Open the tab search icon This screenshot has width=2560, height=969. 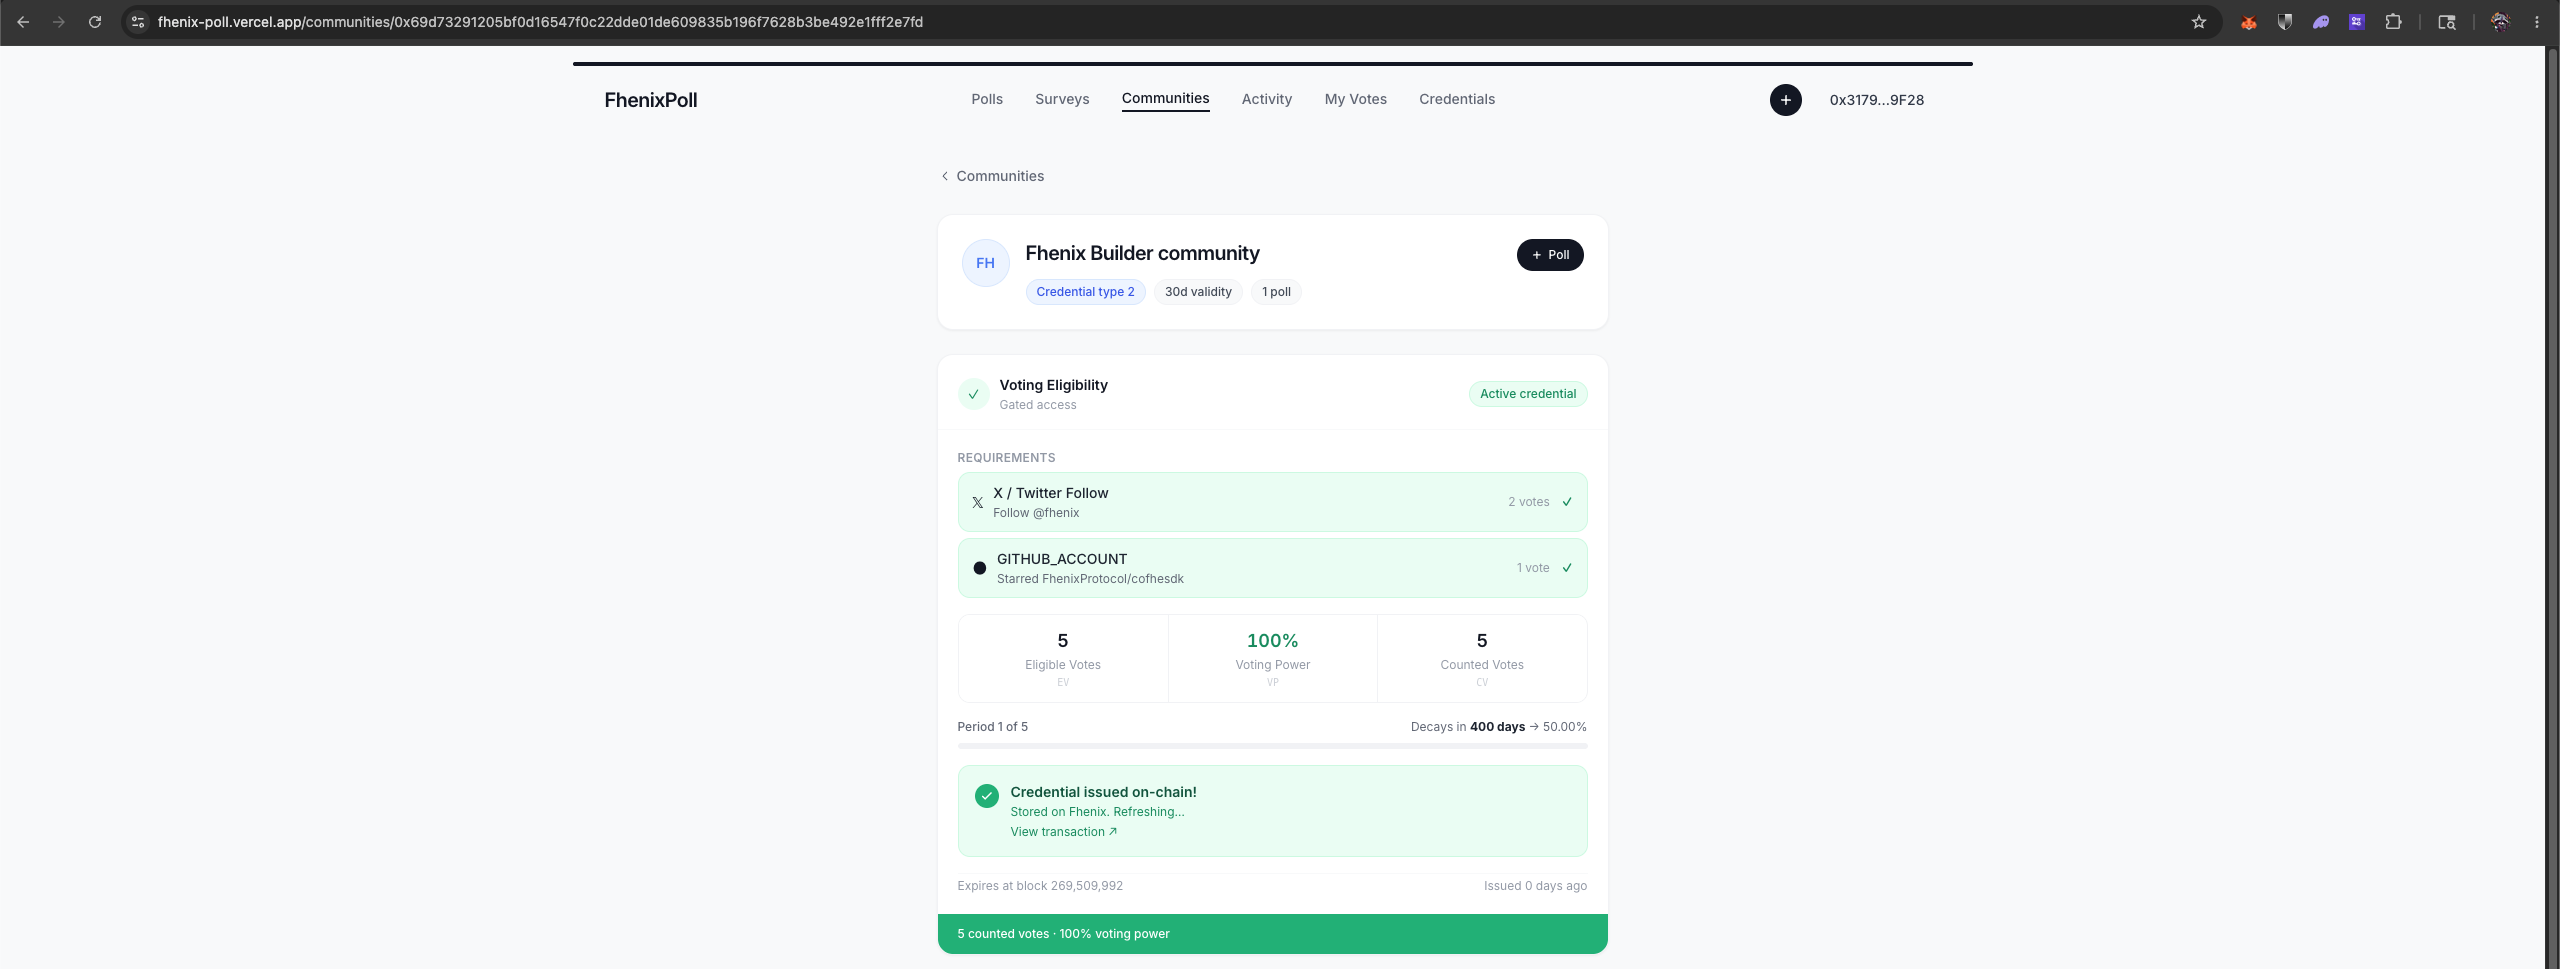[2447, 22]
